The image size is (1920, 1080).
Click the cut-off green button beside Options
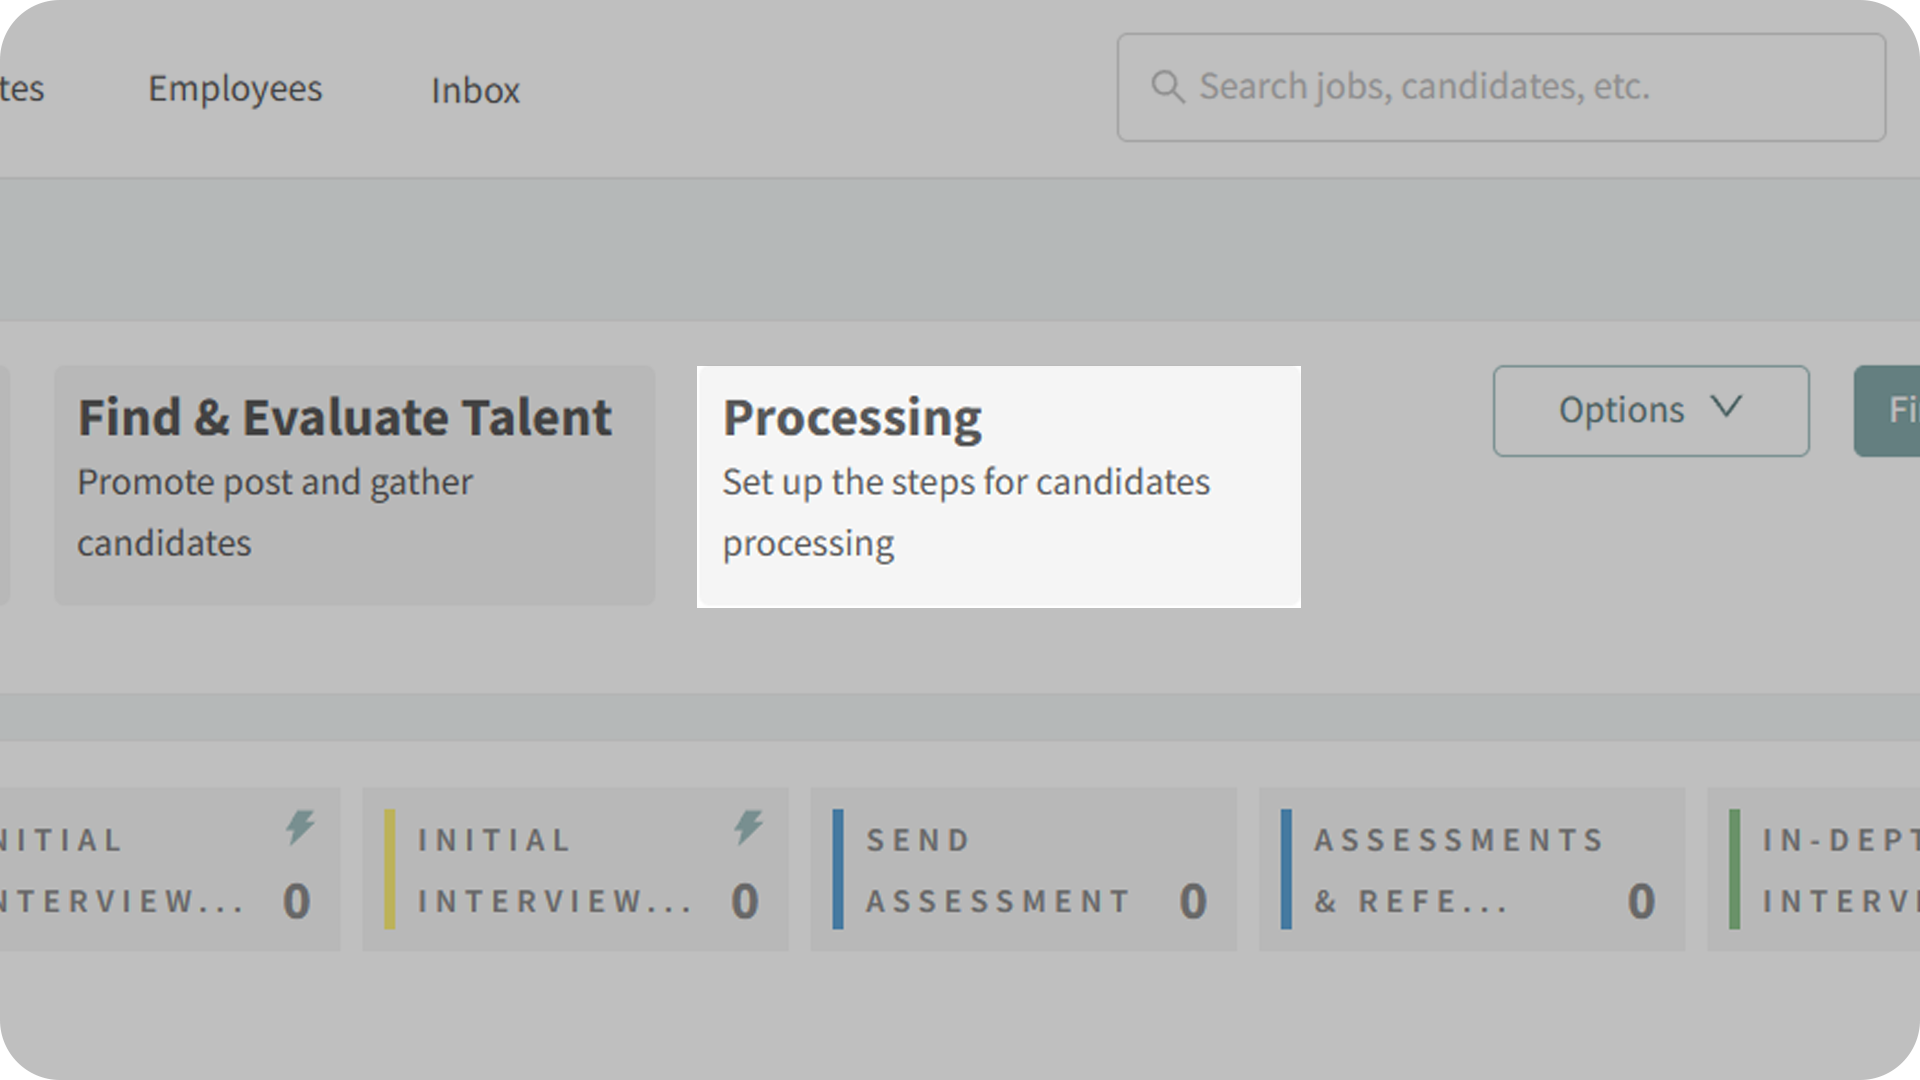[1890, 411]
